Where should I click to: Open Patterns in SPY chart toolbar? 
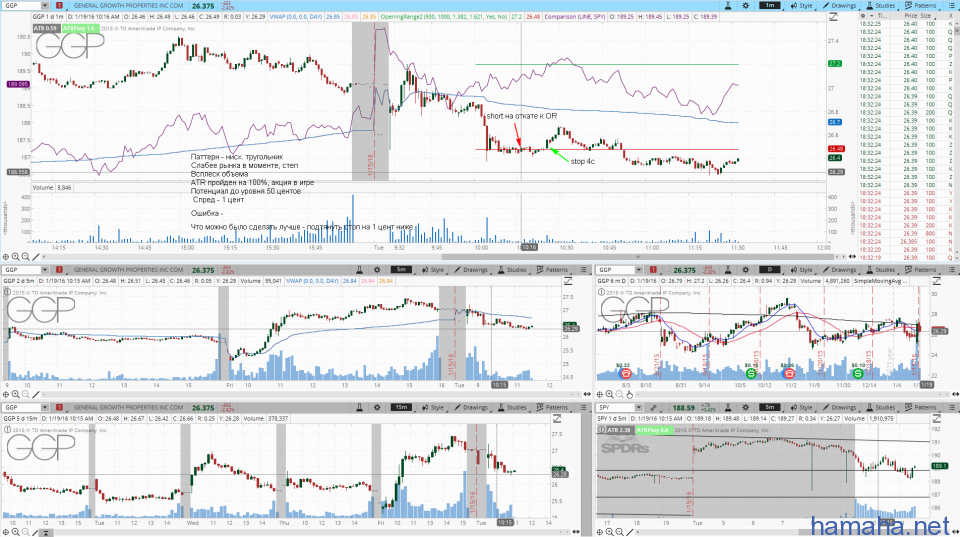921,407
